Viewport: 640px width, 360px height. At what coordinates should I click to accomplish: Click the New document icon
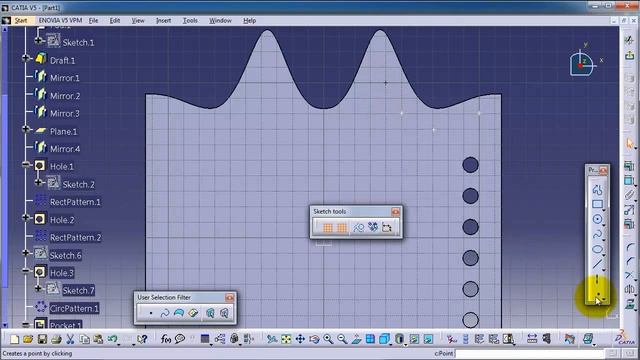point(14,339)
